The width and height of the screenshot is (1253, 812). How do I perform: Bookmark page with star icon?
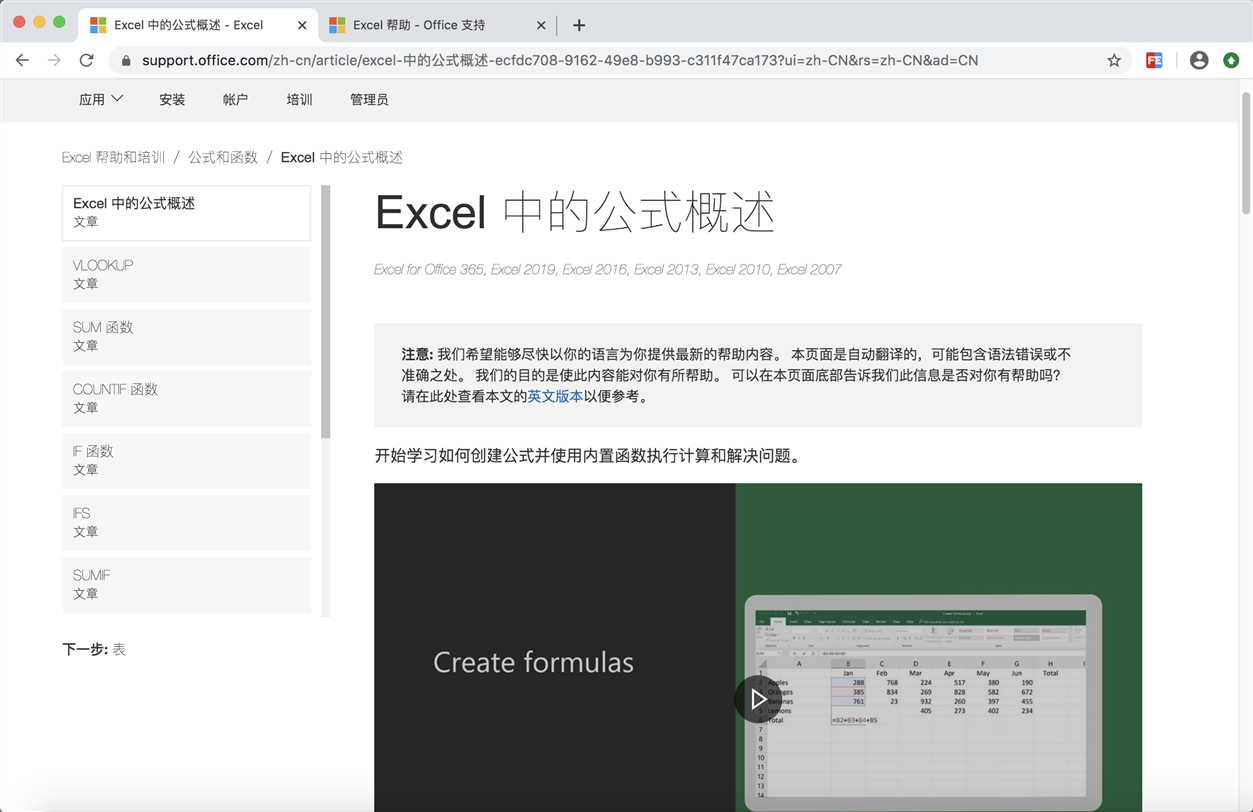[x=1114, y=60]
